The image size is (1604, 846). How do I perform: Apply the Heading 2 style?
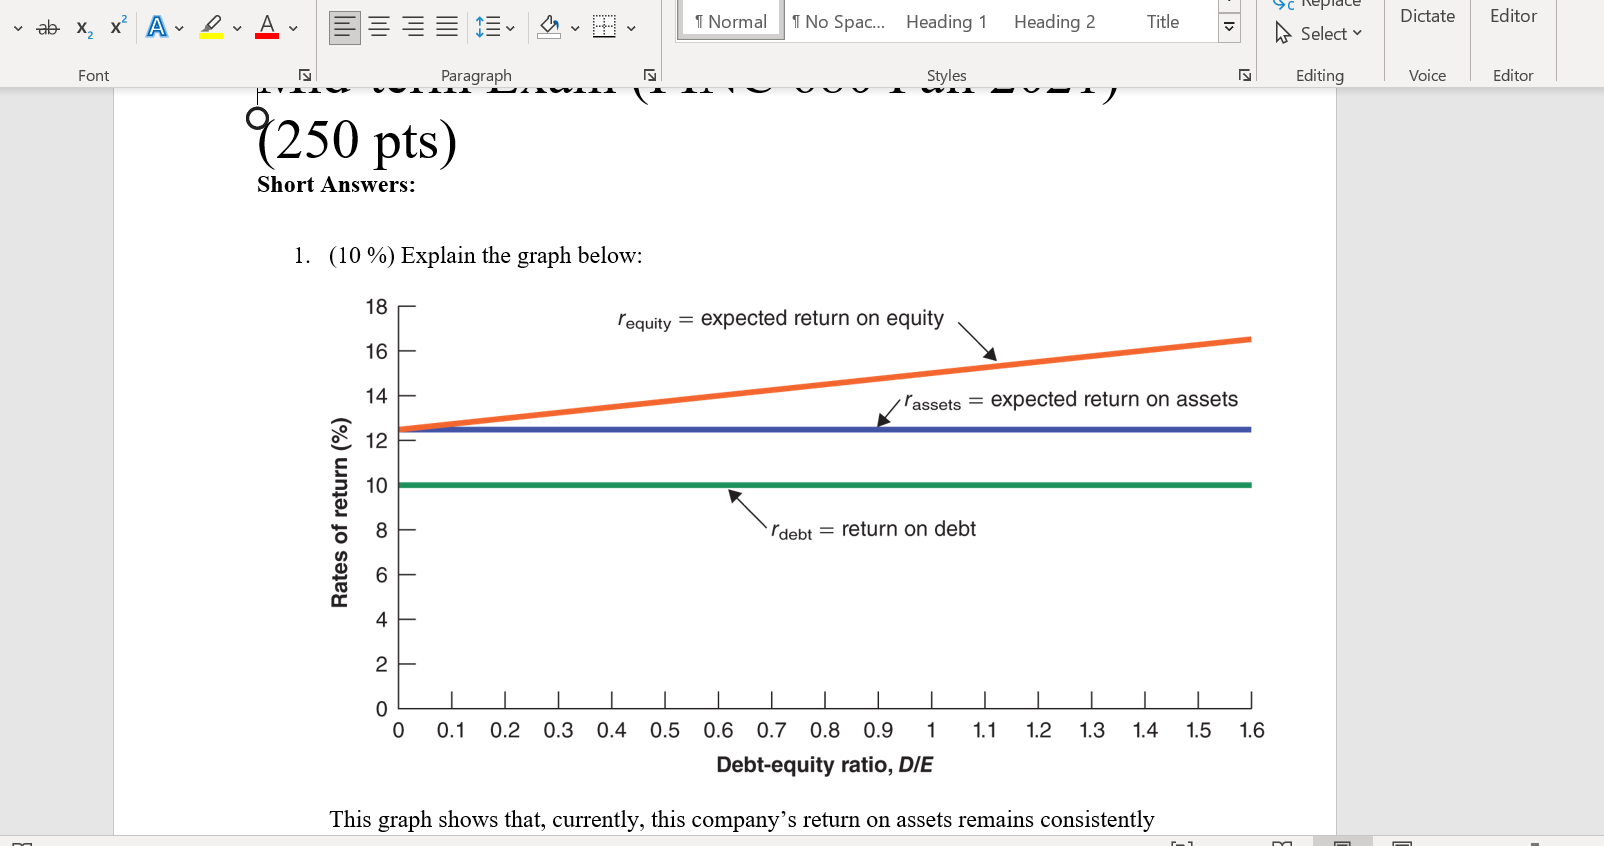click(x=1054, y=21)
